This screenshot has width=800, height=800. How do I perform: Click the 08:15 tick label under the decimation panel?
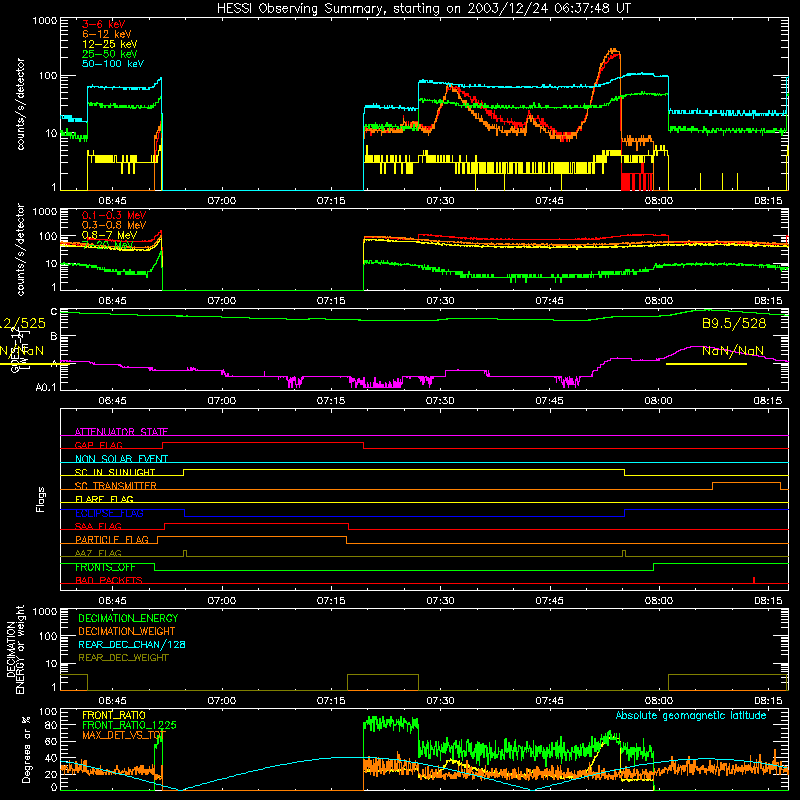pyautogui.click(x=768, y=701)
